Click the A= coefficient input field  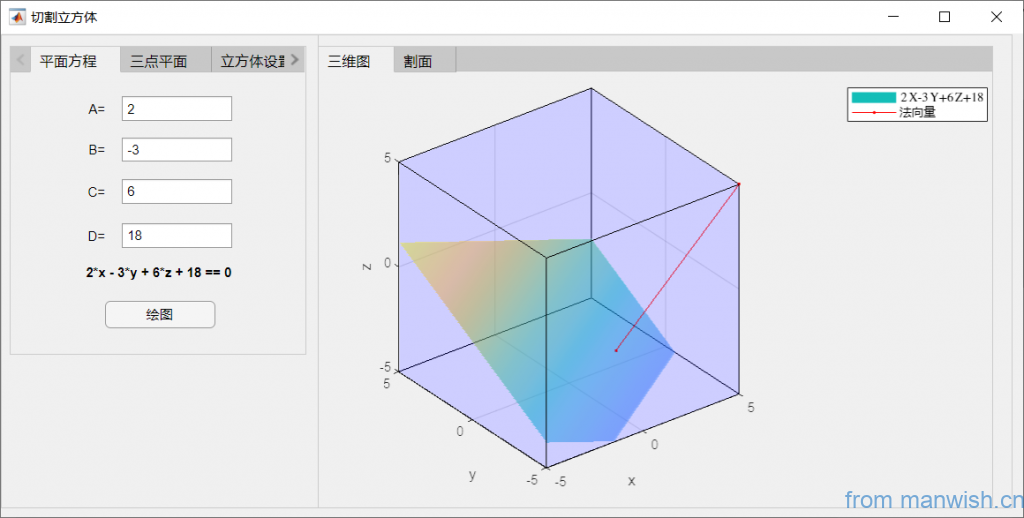click(177, 109)
